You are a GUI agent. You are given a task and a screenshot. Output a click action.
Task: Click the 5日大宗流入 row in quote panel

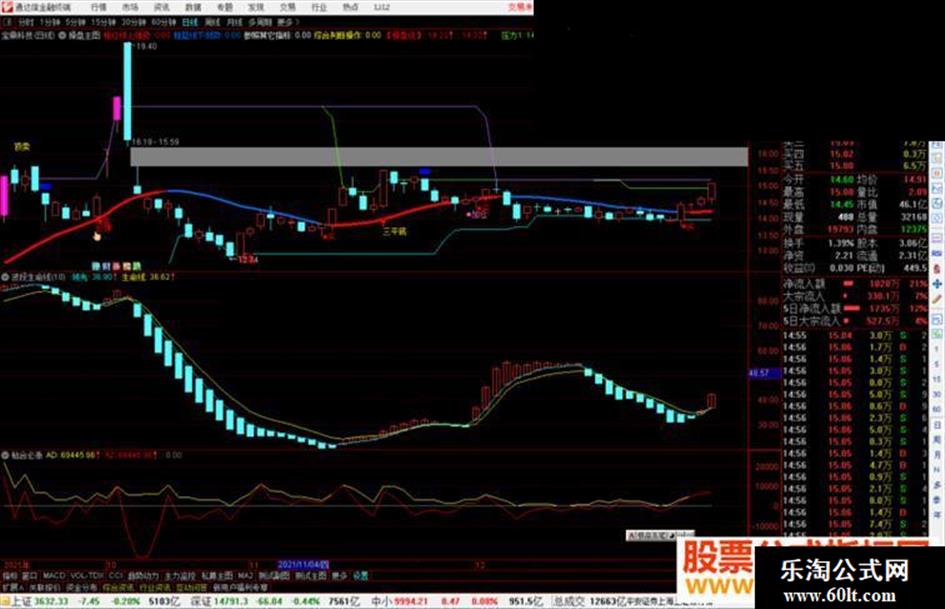point(855,321)
